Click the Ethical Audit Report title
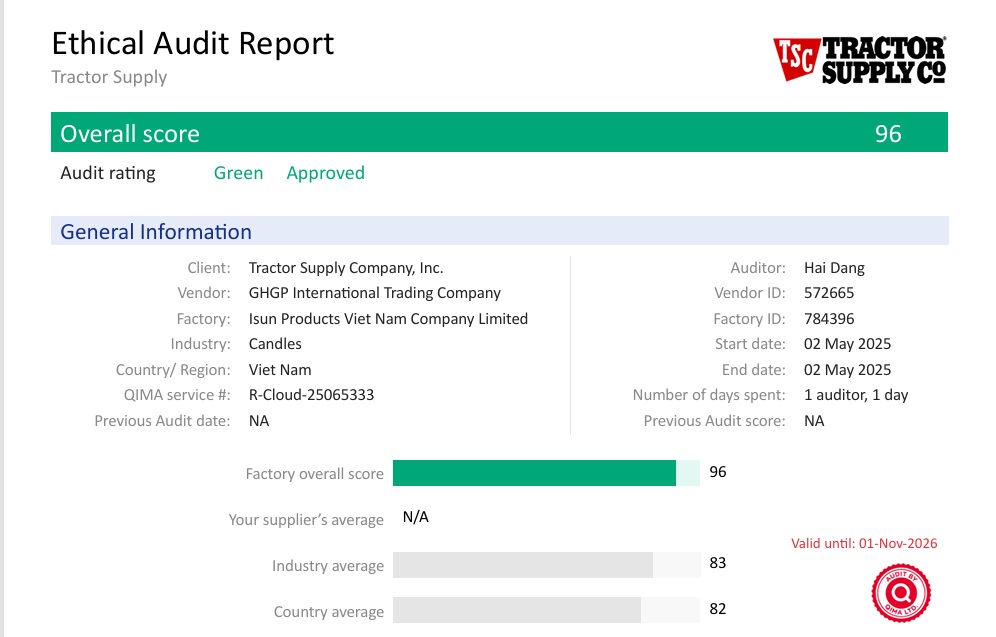Viewport: 996px width, 637px height. coord(192,44)
